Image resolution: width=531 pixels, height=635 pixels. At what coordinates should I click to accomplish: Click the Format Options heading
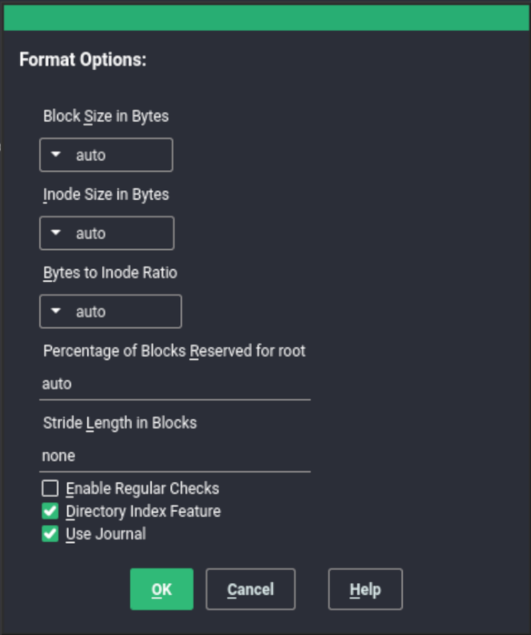83,60
